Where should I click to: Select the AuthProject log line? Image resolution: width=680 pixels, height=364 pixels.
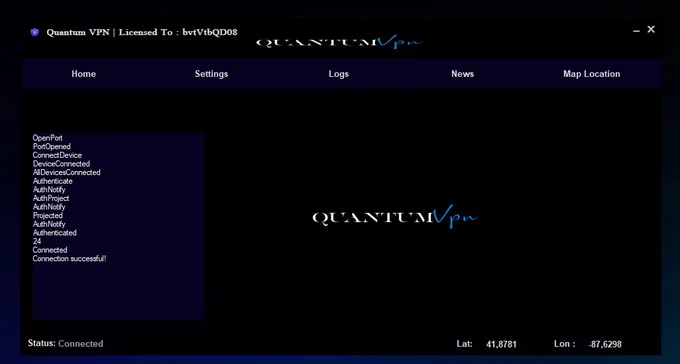51,198
